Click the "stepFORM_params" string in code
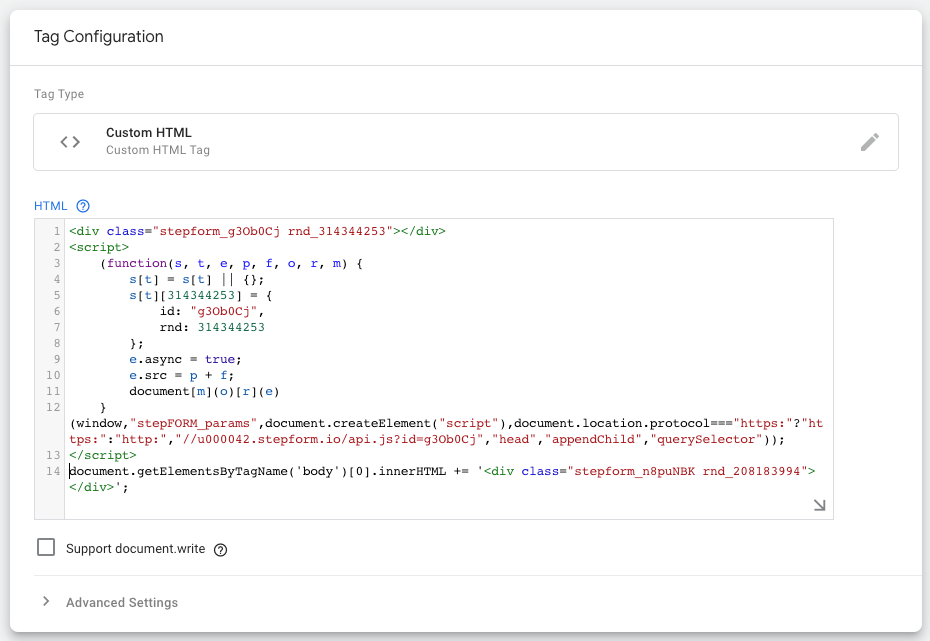This screenshot has height=641, width=930. [x=193, y=423]
